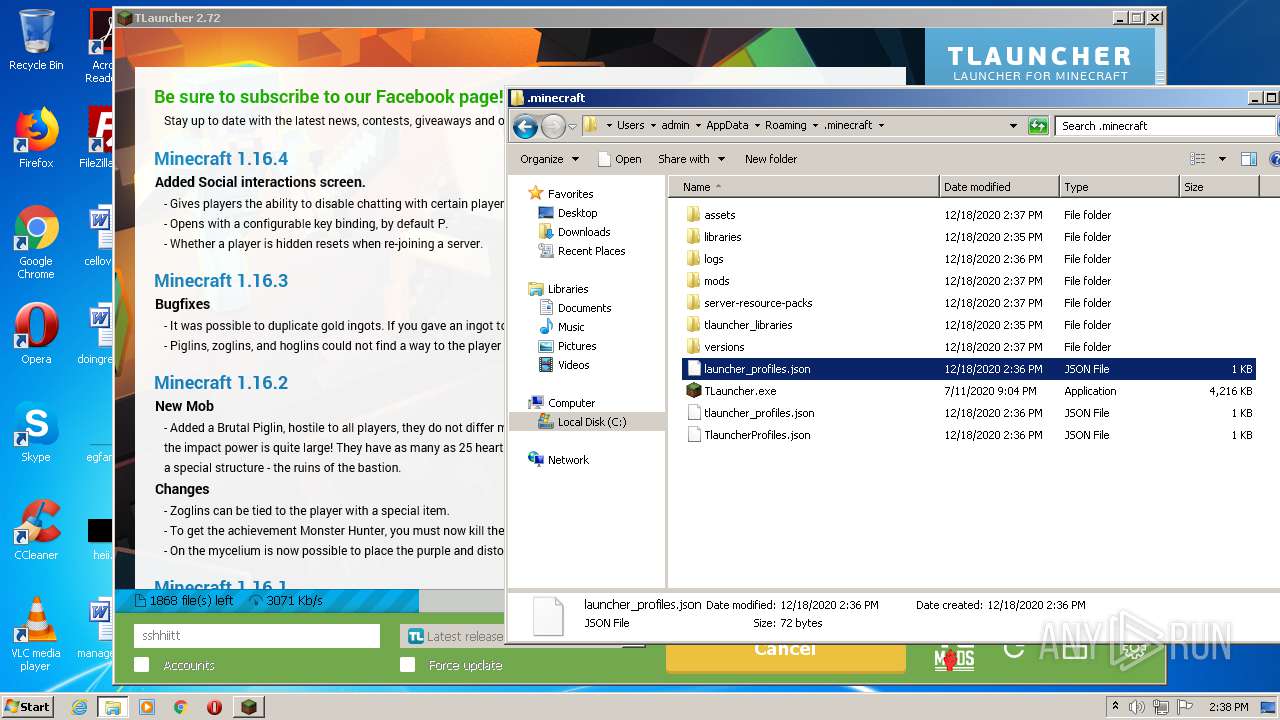Click Users in the address breadcrumb

[x=630, y=126]
